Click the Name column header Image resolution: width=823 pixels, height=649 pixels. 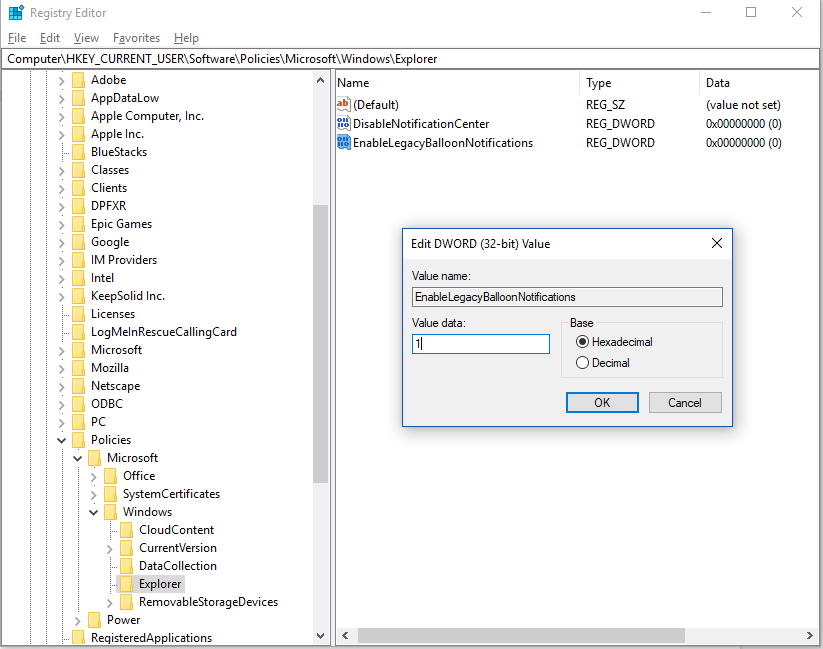458,83
